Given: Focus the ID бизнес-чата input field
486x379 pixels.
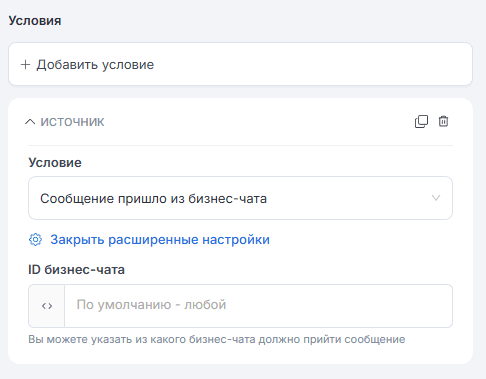Looking at the screenshot, I should [x=258, y=306].
